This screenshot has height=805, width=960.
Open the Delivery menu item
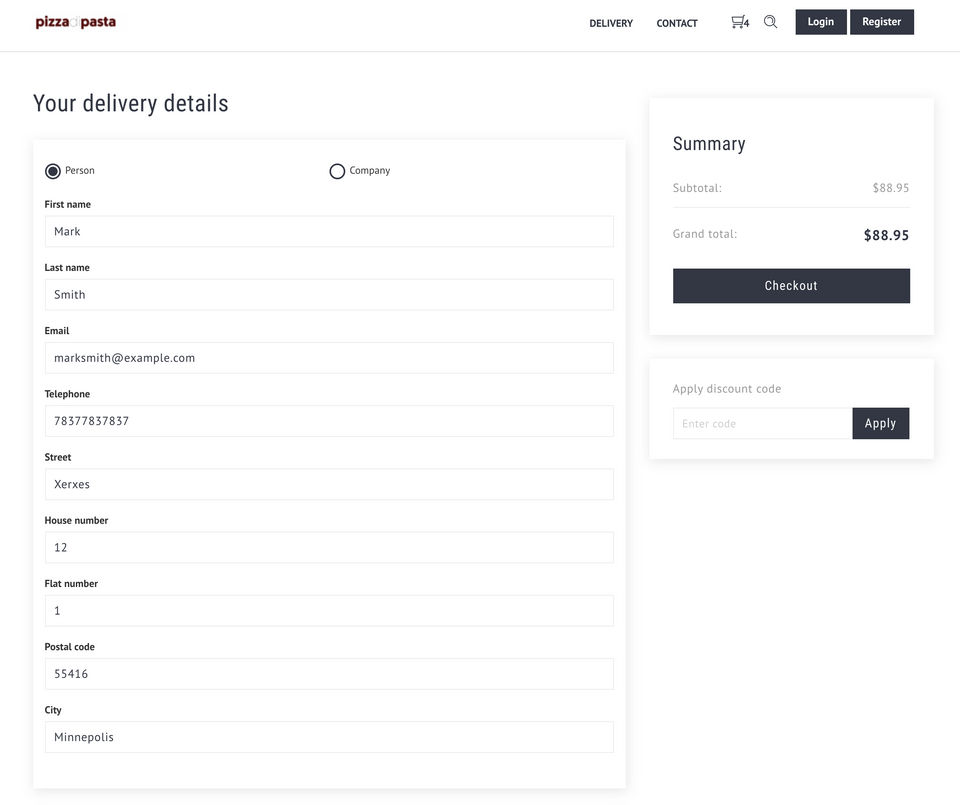coord(611,23)
